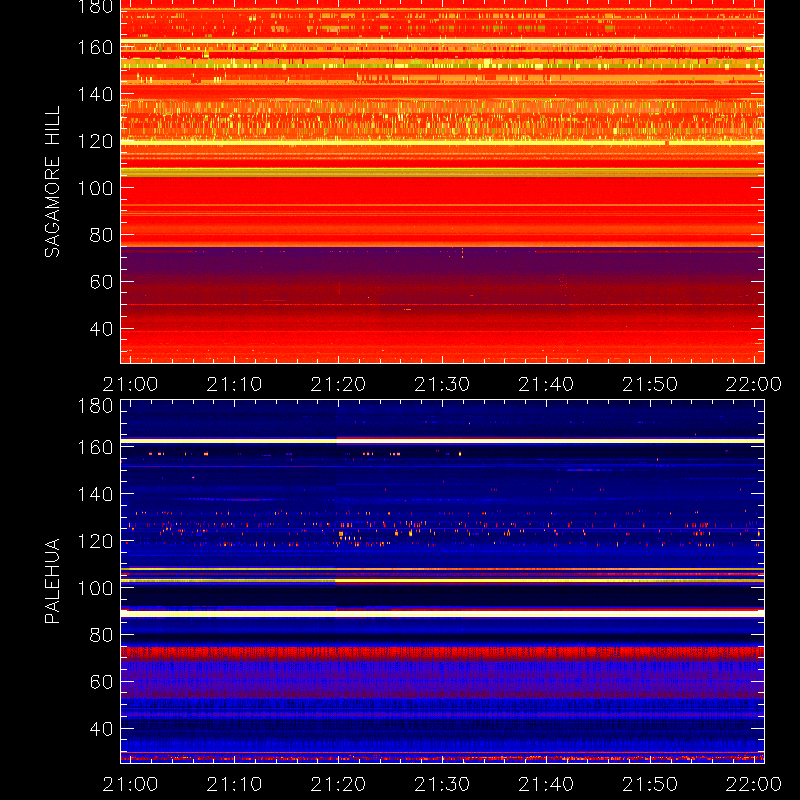
Task: Click the SAGAMORE HILL axis title
Action: [x=52, y=182]
